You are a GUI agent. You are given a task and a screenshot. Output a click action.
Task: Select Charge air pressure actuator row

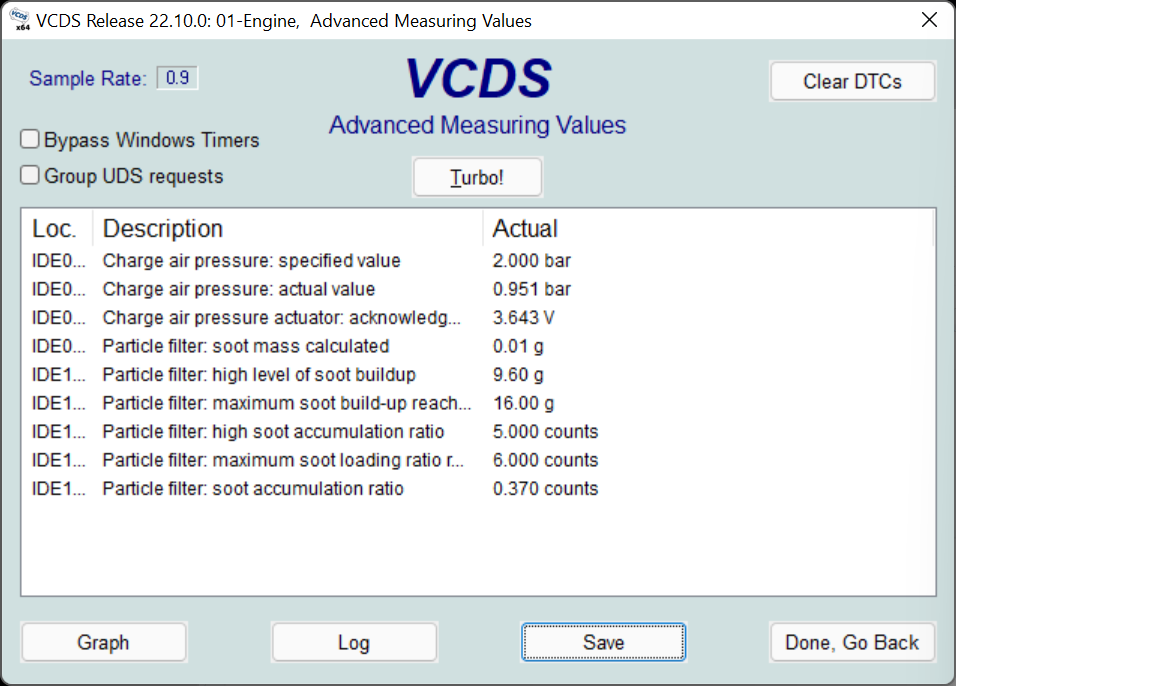(x=478, y=318)
